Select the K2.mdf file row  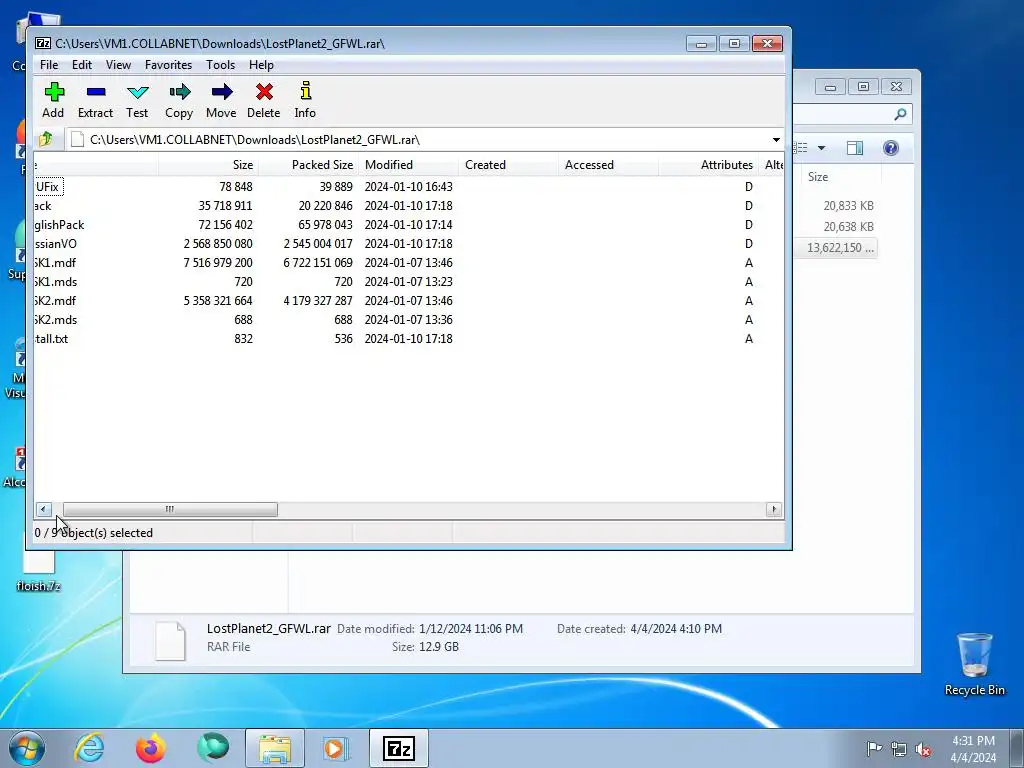pyautogui.click(x=408, y=300)
